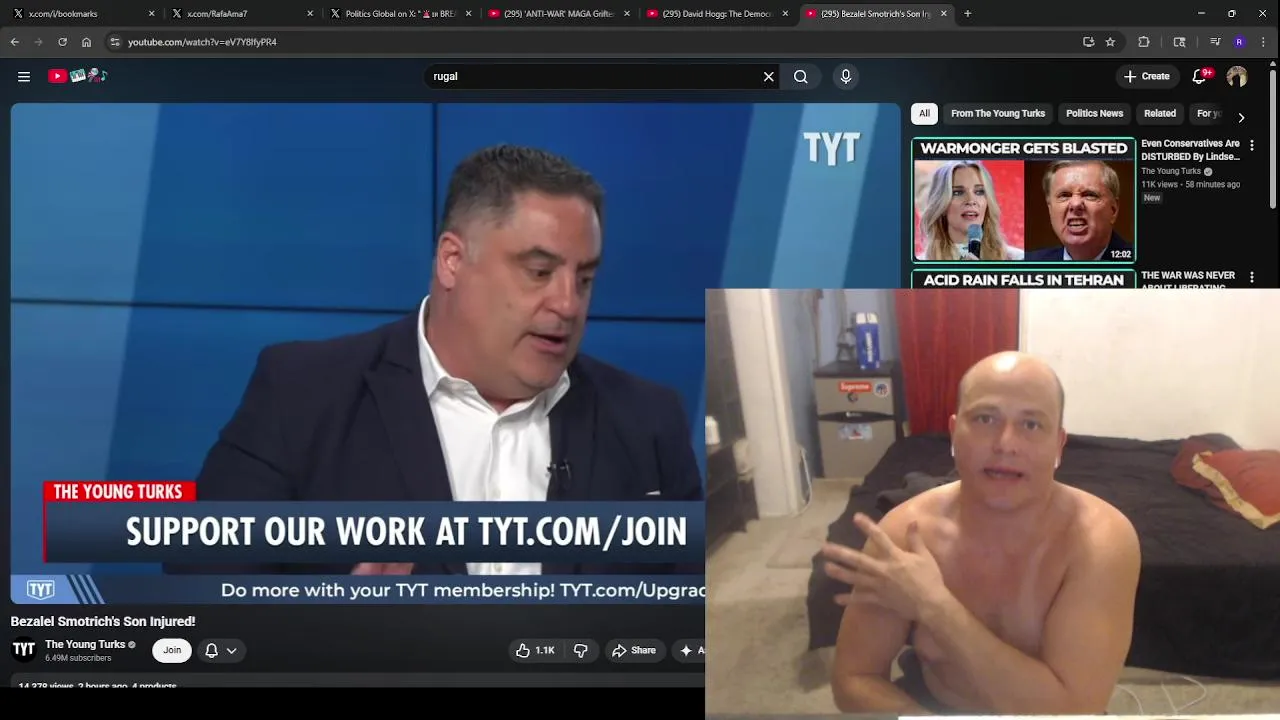Open the media controls icon in toolbar
This screenshot has height=720, width=1280.
tap(1215, 42)
